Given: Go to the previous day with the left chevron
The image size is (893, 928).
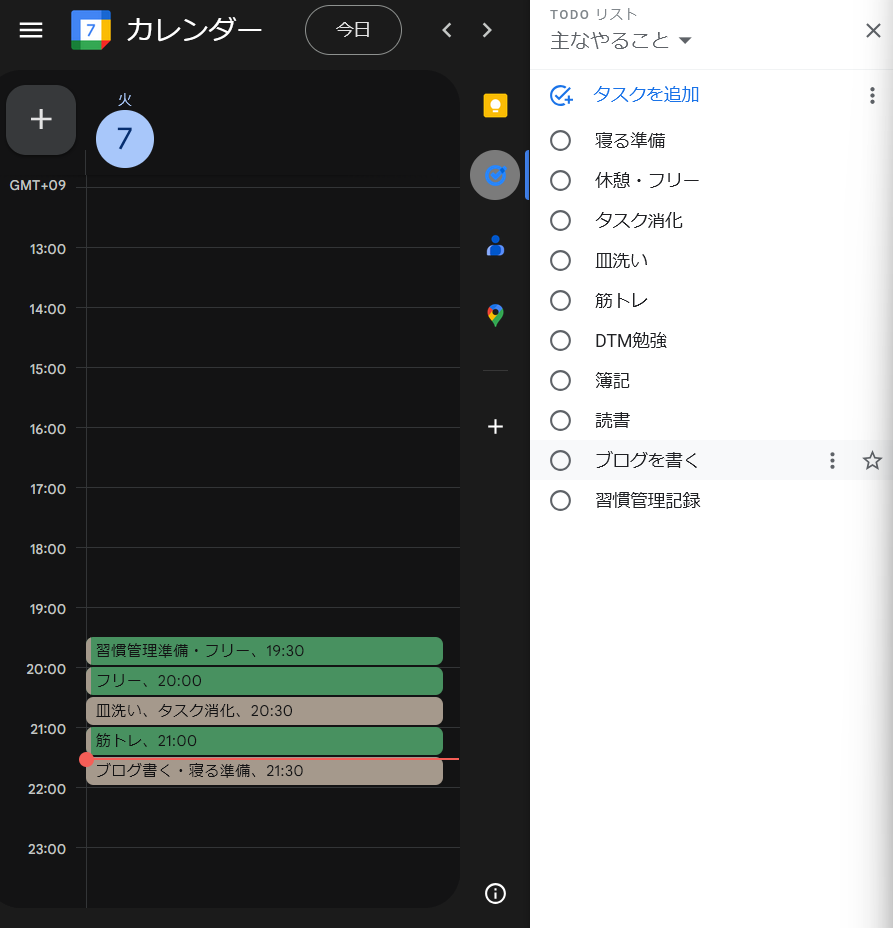Looking at the screenshot, I should [447, 30].
